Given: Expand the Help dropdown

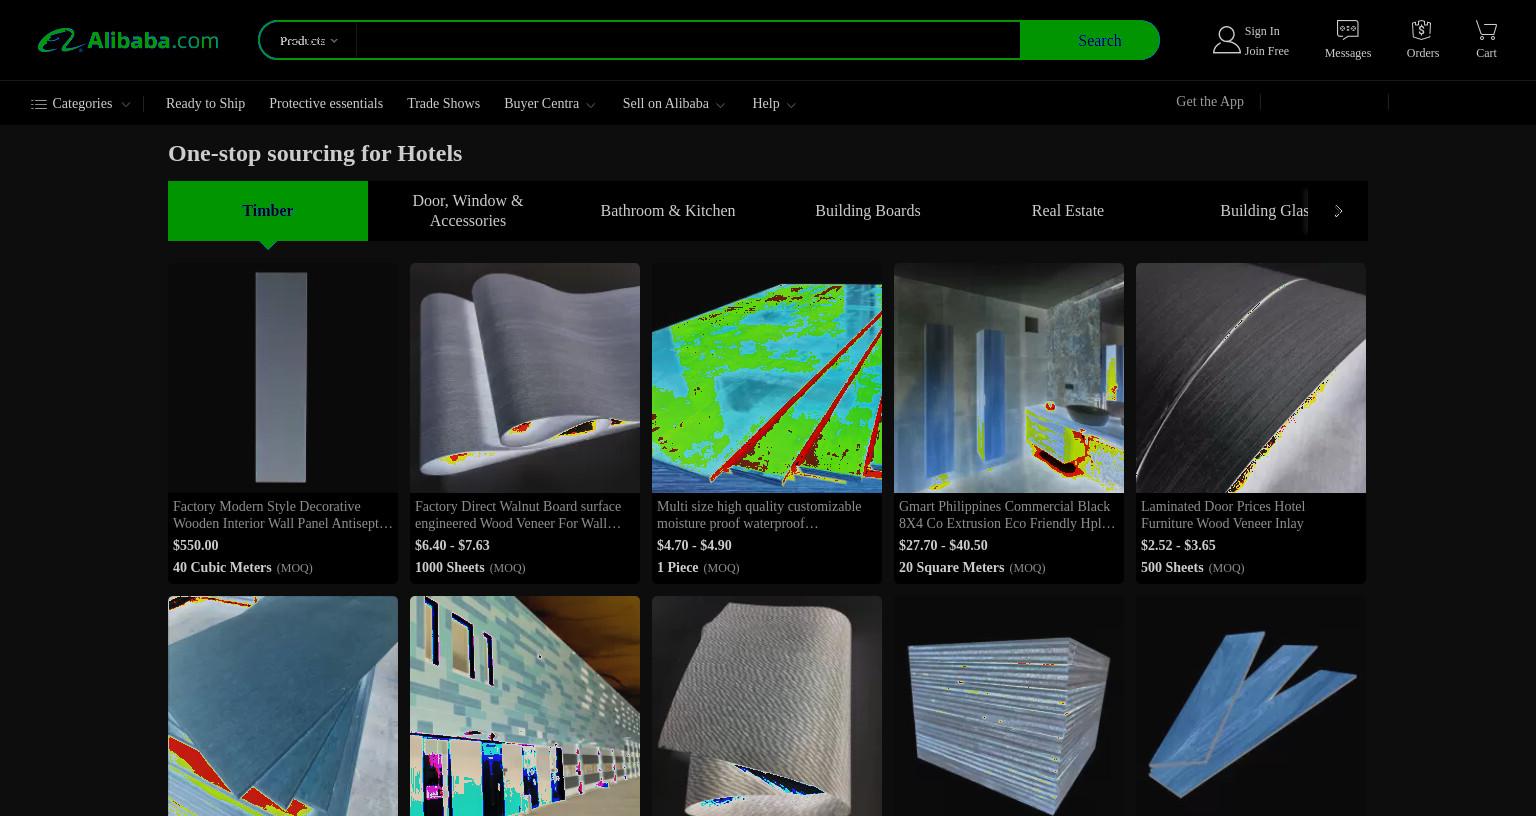Looking at the screenshot, I should click(x=773, y=104).
